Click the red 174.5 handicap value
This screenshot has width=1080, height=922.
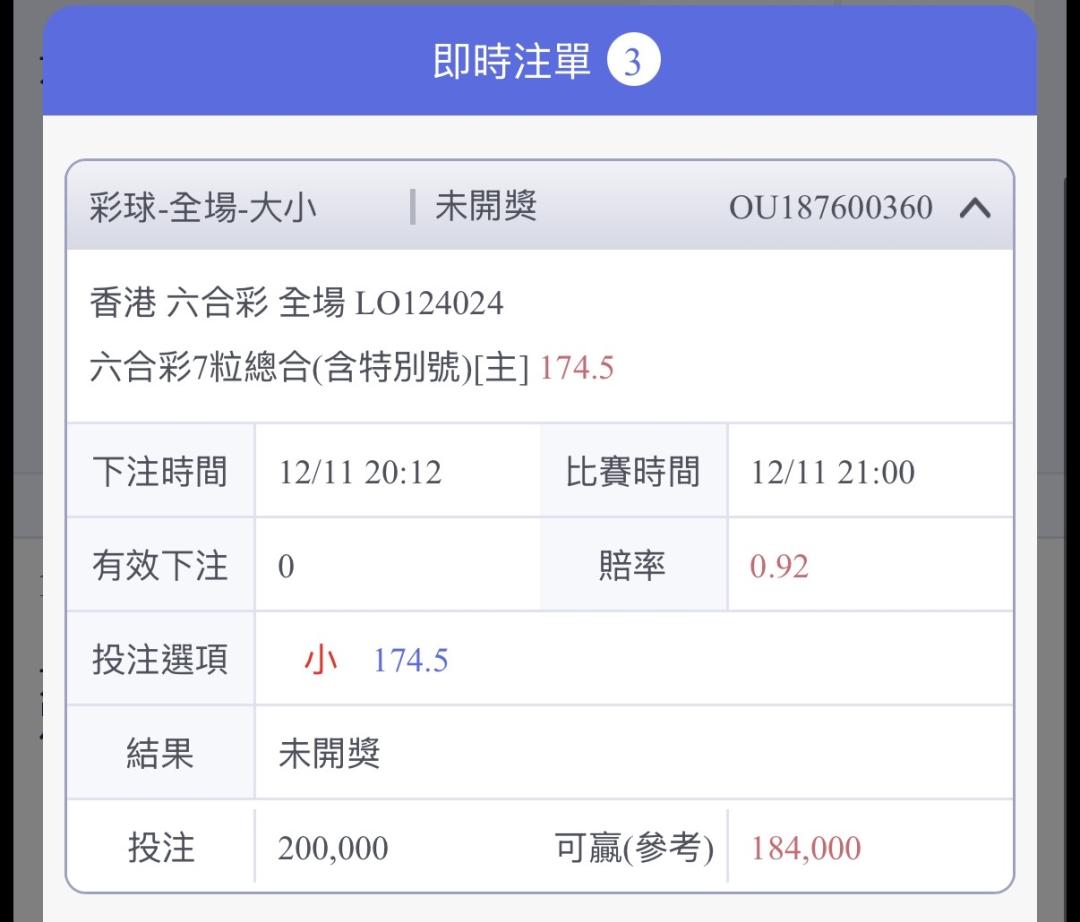(577, 368)
